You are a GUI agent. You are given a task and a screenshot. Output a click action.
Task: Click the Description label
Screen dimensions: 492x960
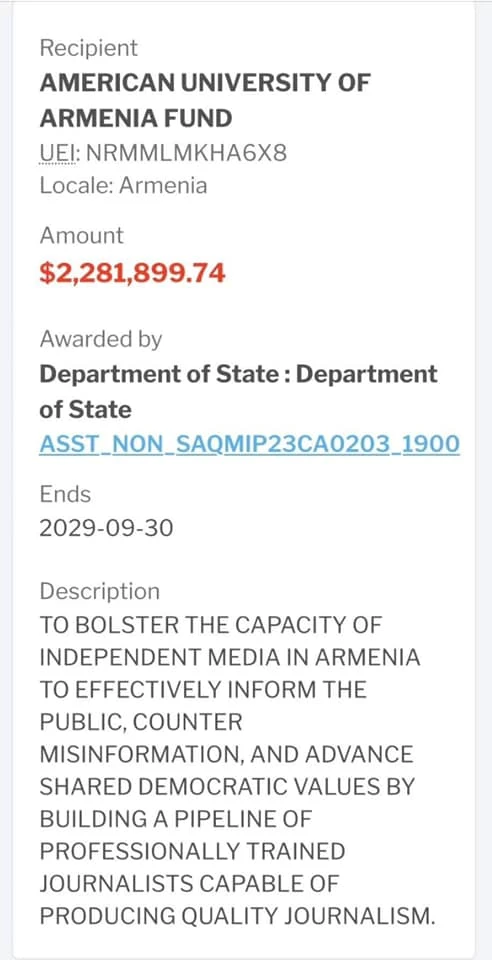(x=99, y=592)
